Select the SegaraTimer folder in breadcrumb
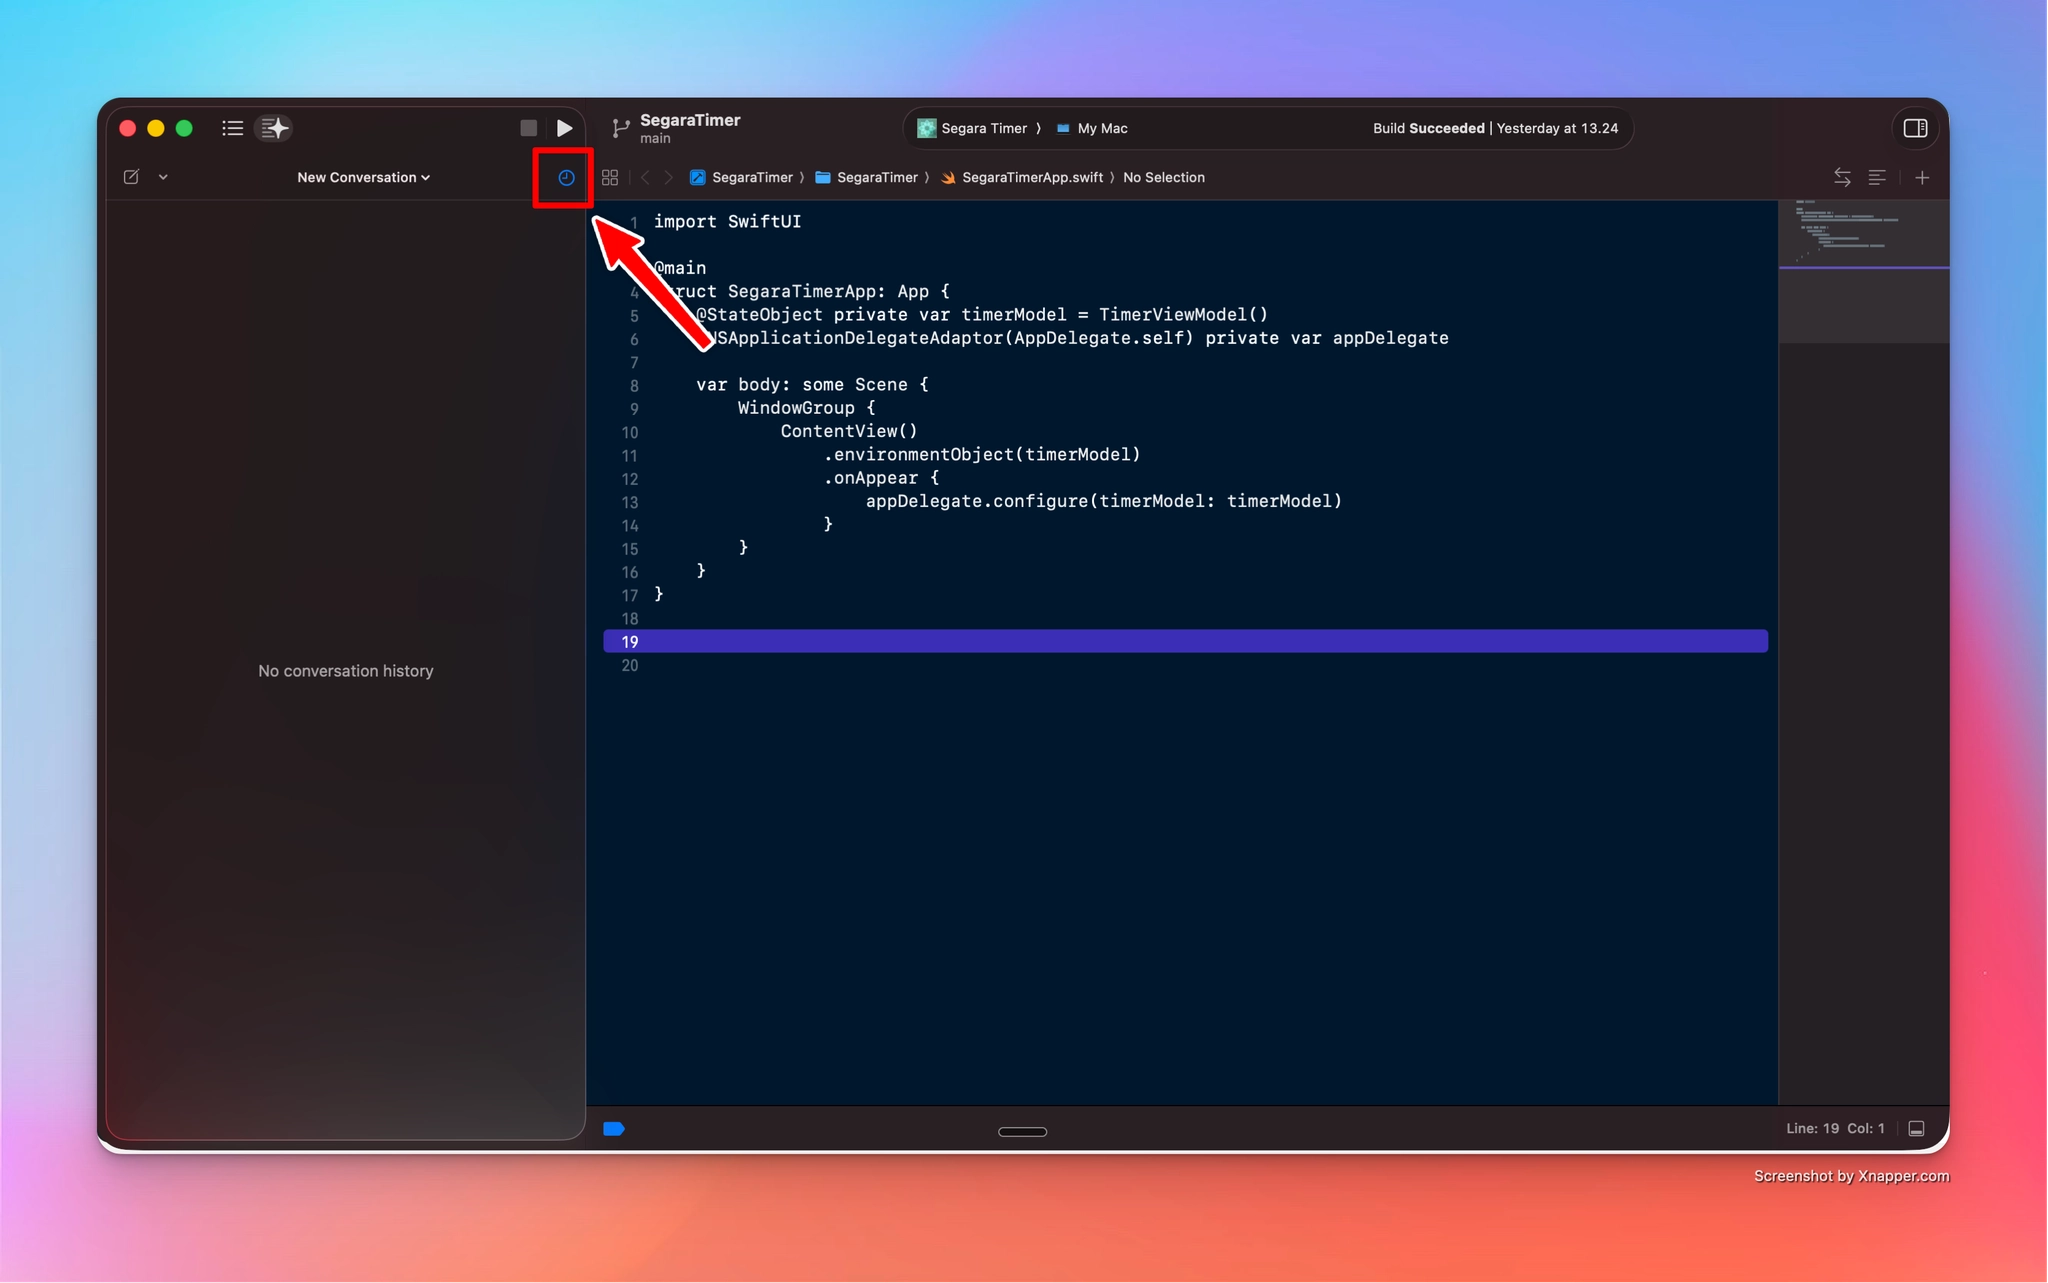Image resolution: width=2048 pixels, height=1283 pixels. pos(867,177)
